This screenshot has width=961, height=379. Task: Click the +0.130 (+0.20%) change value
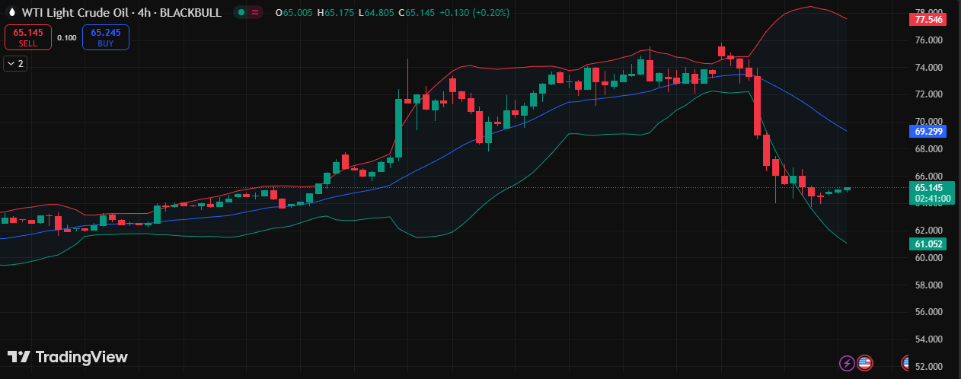pos(473,12)
